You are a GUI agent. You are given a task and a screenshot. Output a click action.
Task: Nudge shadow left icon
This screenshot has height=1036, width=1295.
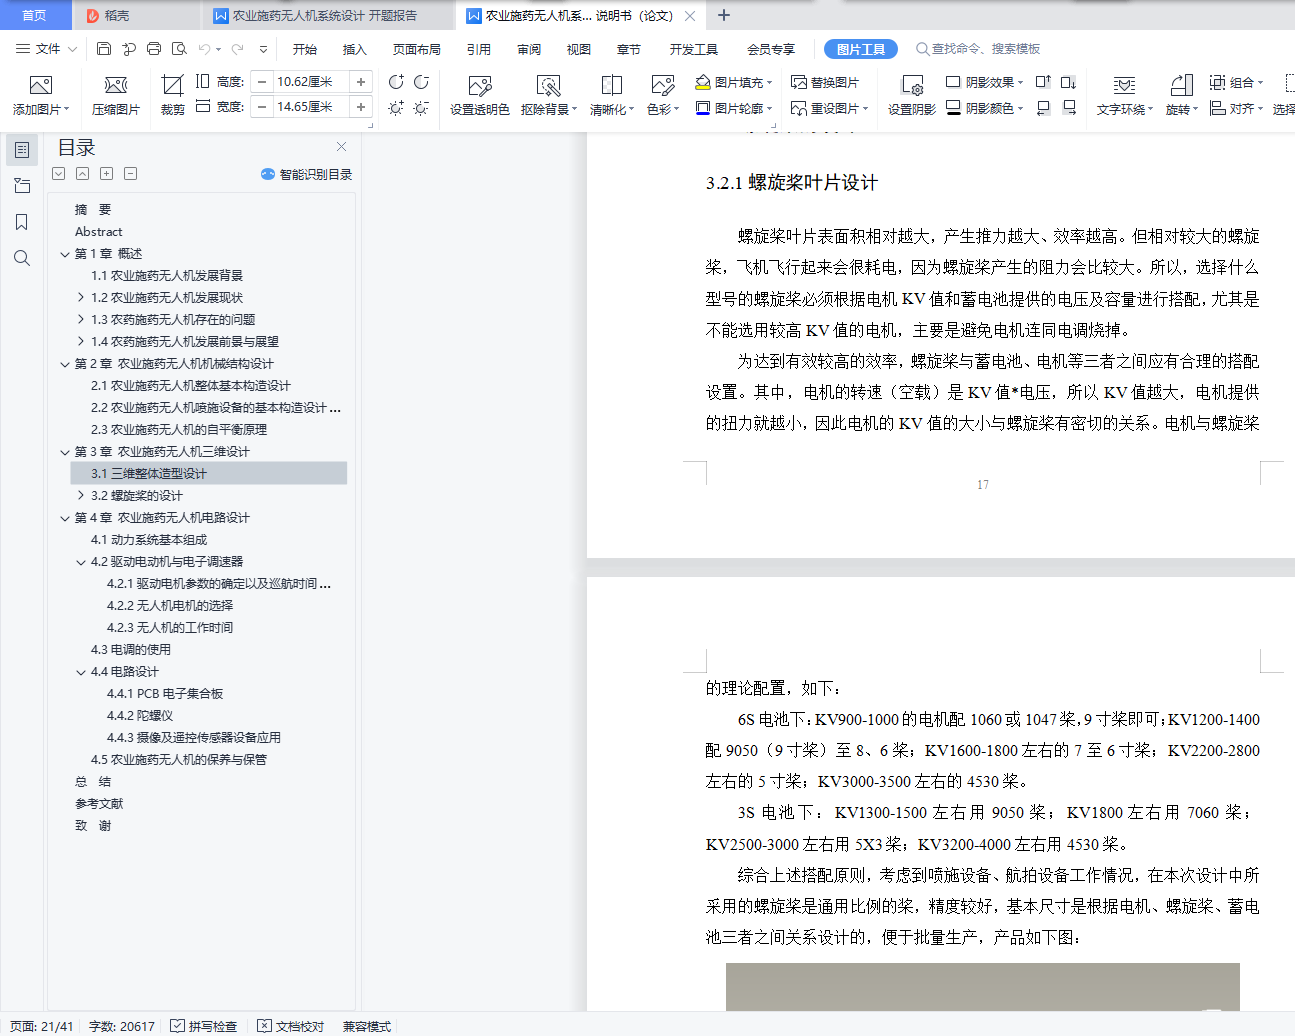pyautogui.click(x=1043, y=107)
